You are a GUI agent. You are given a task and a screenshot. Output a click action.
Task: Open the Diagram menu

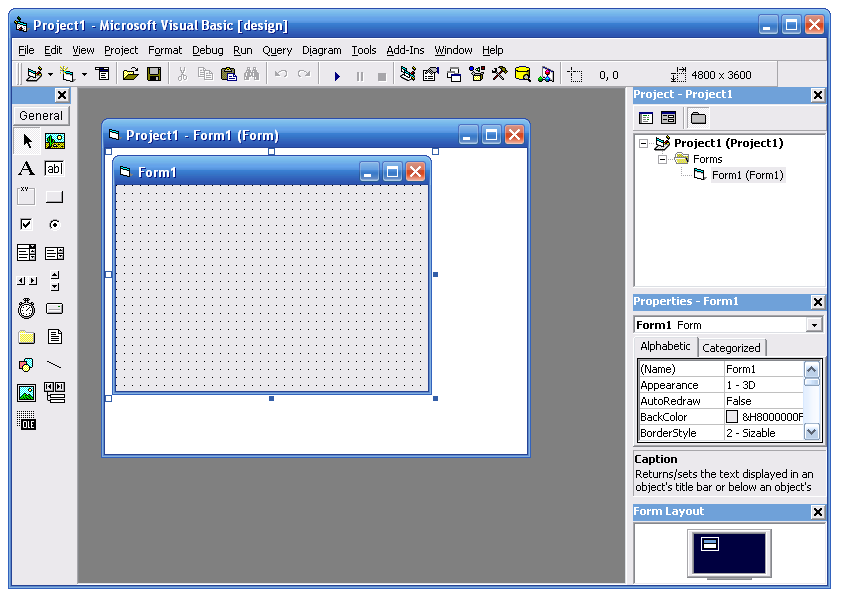click(321, 50)
